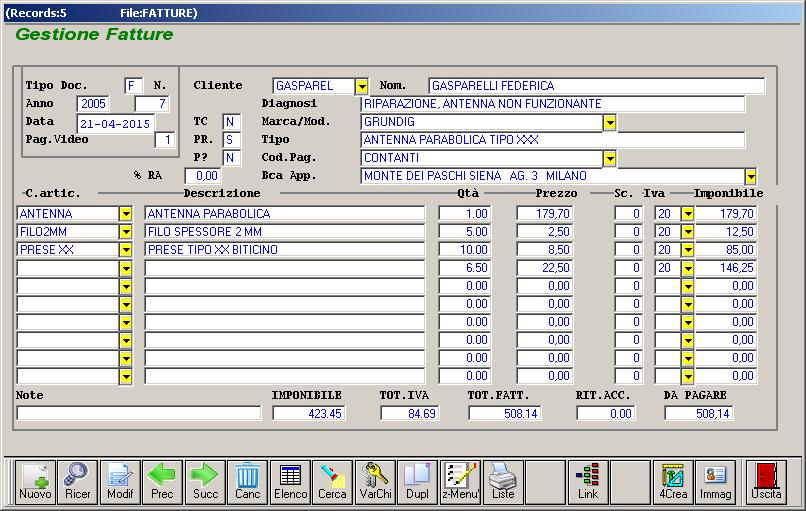Click the invoice number field showing 7

pyautogui.click(x=152, y=104)
